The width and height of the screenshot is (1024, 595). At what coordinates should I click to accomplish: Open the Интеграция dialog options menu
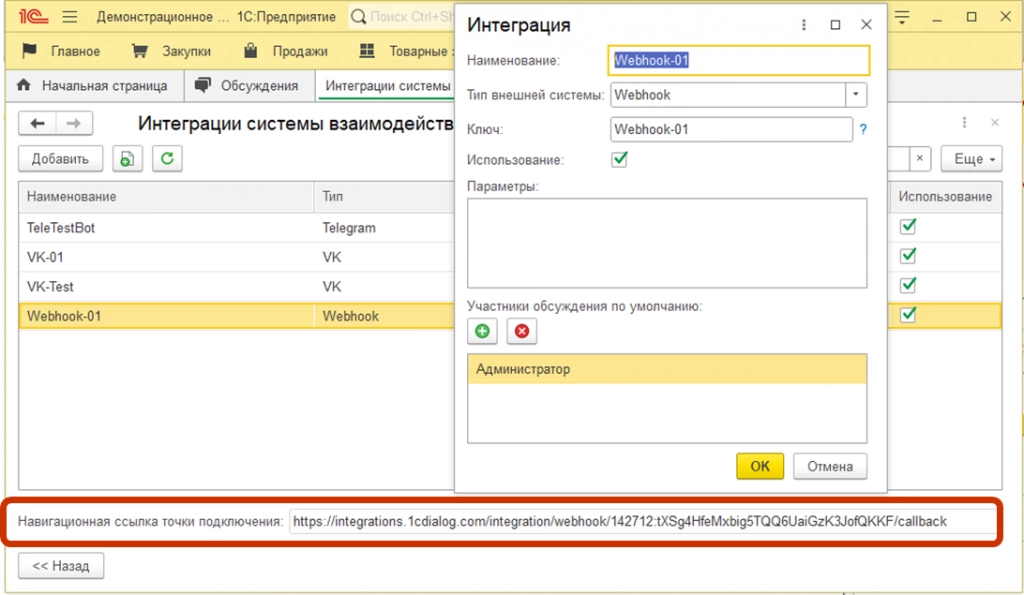(804, 25)
